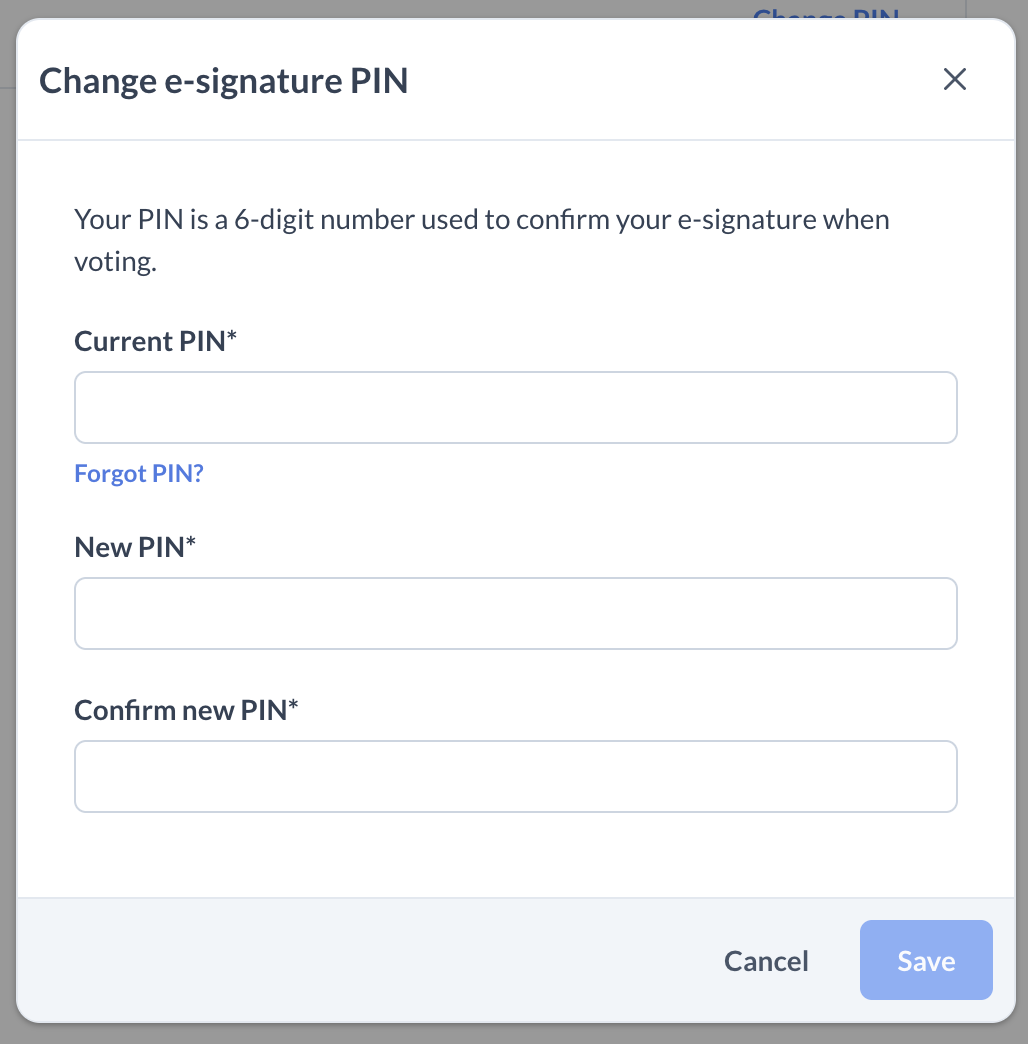Click the Current PIN label text
The height and width of the screenshot is (1044, 1028).
click(x=150, y=341)
